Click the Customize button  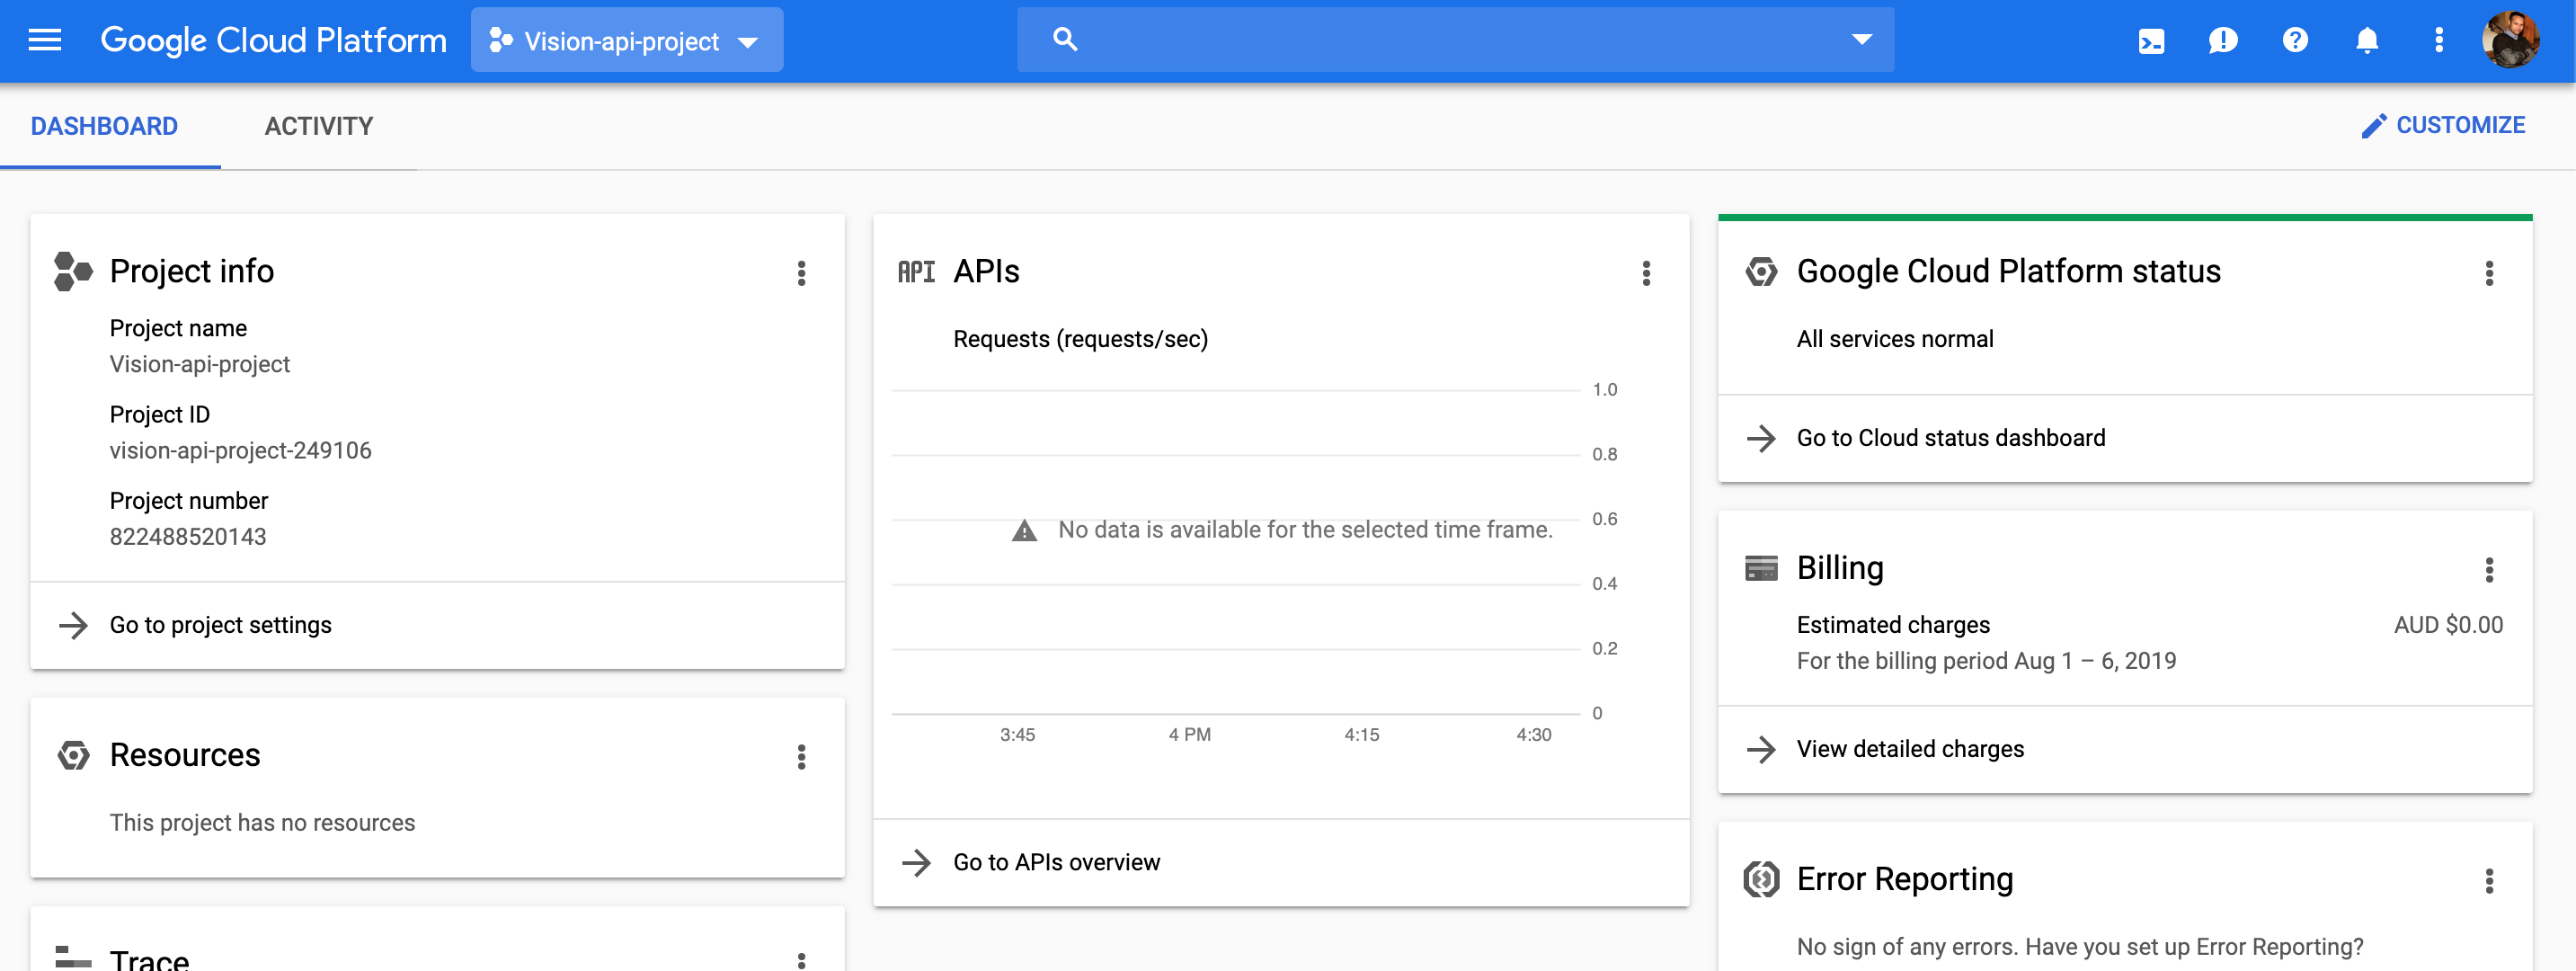point(2443,126)
